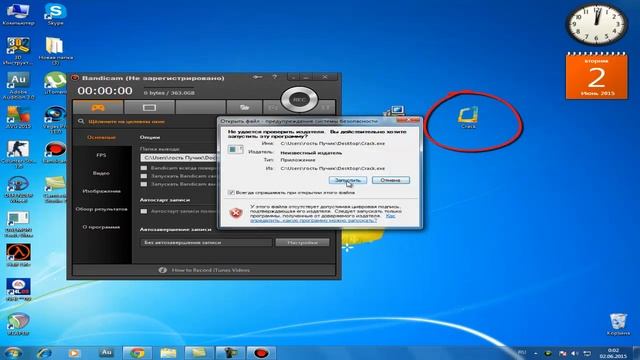Open the 3D Инструктор desktop shortcut
The height and width of the screenshot is (360, 640).
[18, 51]
